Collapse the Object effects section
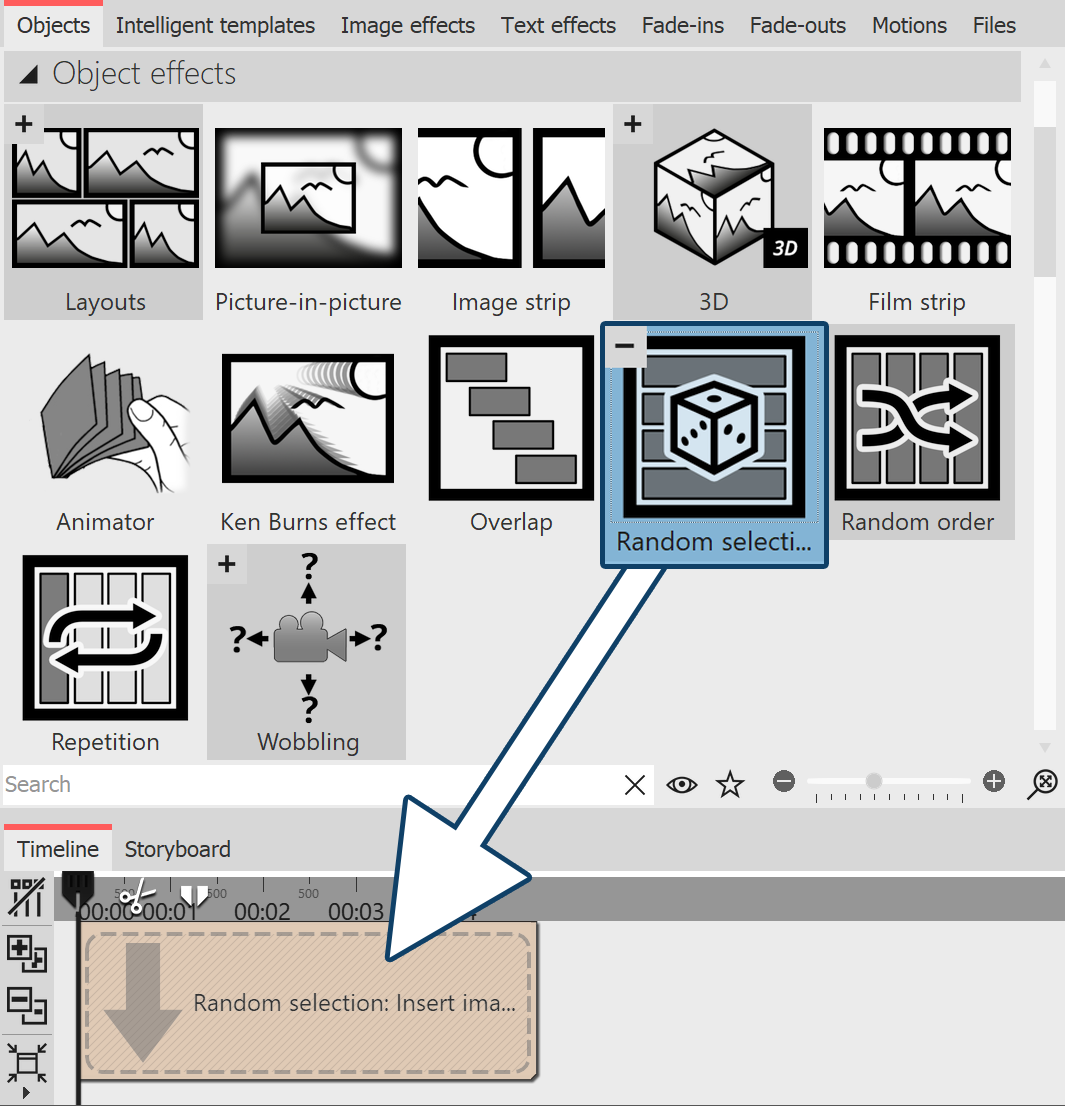Screen dimensions: 1065x1106 point(30,74)
